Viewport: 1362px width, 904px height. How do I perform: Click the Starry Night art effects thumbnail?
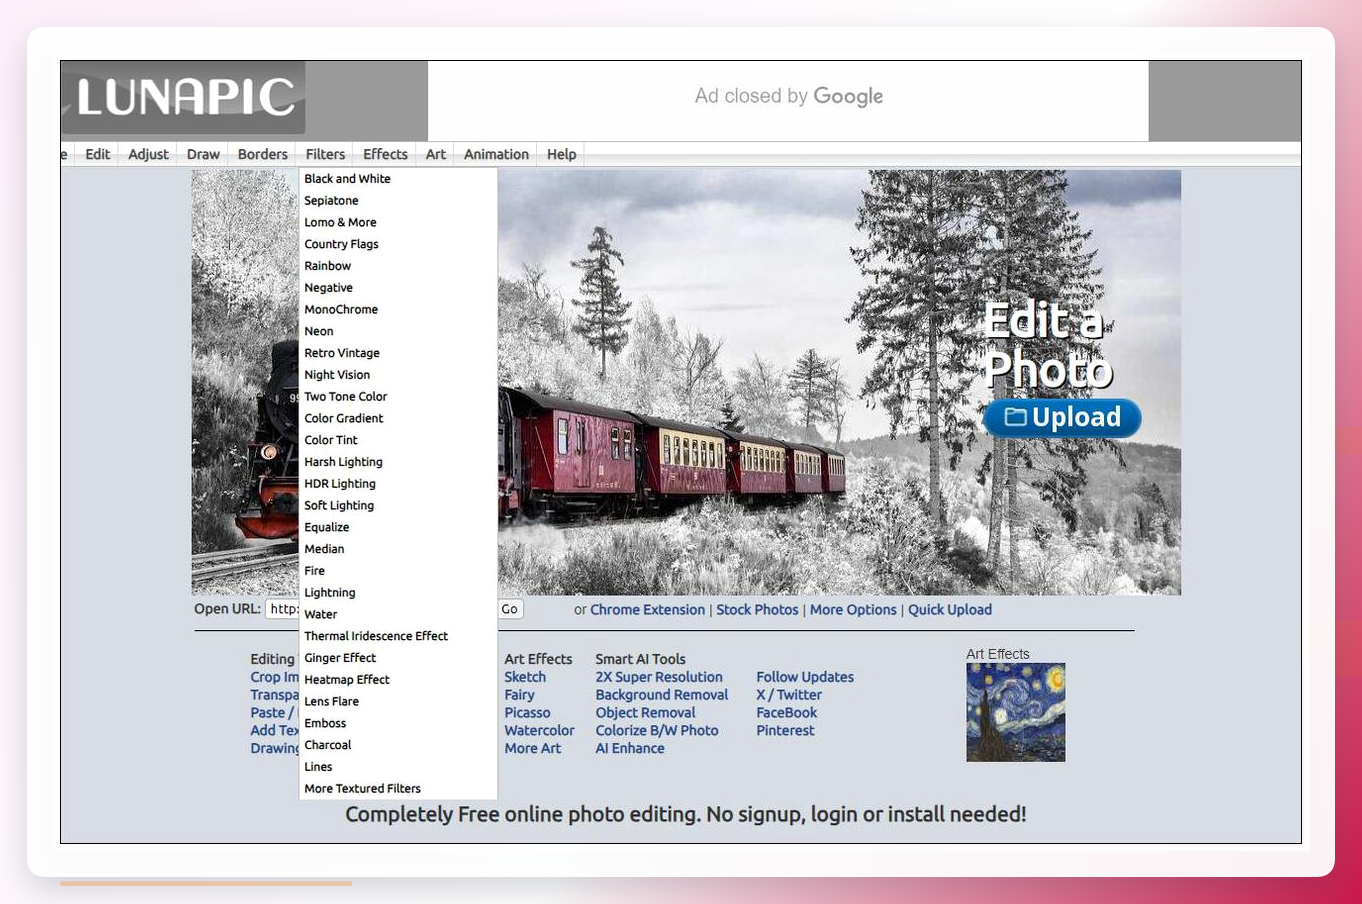[1015, 712]
